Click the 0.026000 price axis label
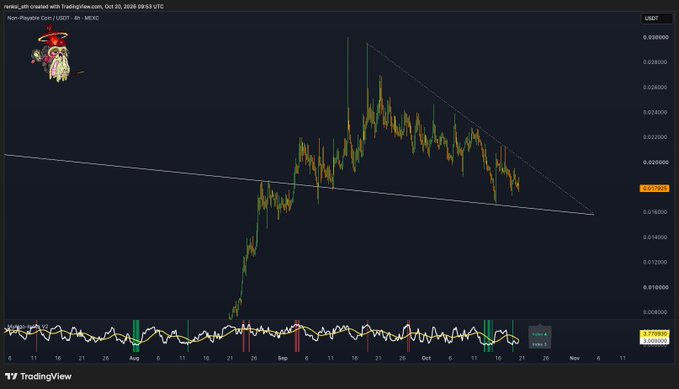The height and width of the screenshot is (389, 679). click(x=656, y=88)
